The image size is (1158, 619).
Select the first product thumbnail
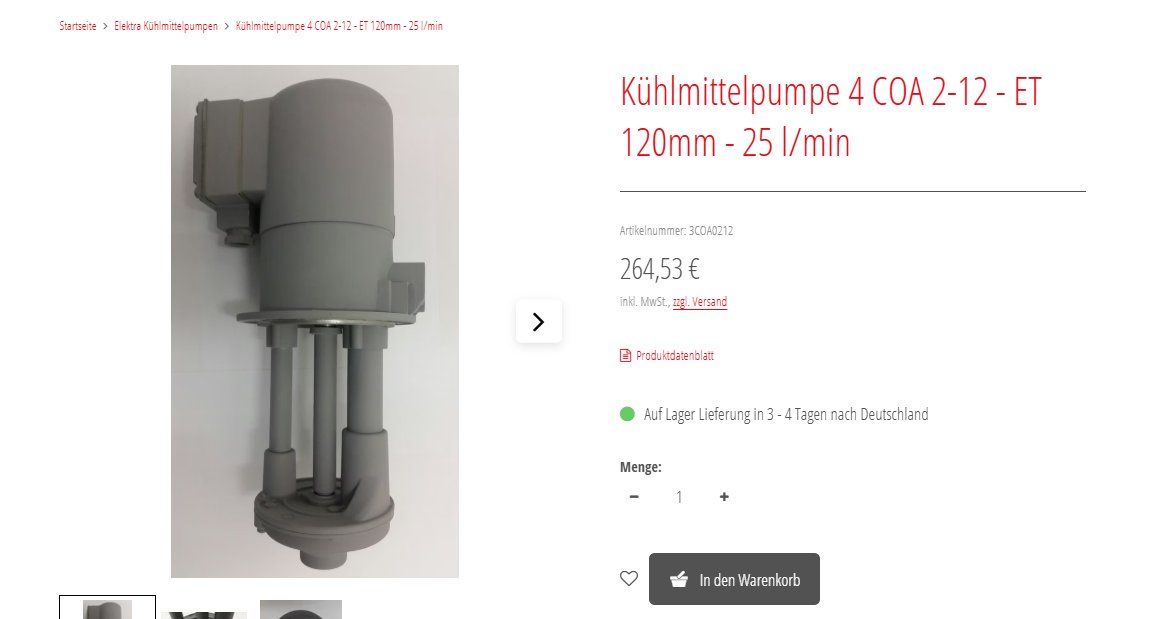(x=108, y=608)
